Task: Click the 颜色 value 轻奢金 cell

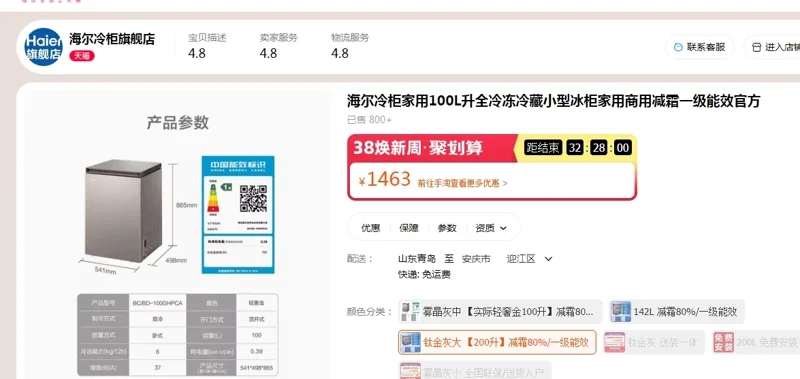Action: [x=257, y=302]
